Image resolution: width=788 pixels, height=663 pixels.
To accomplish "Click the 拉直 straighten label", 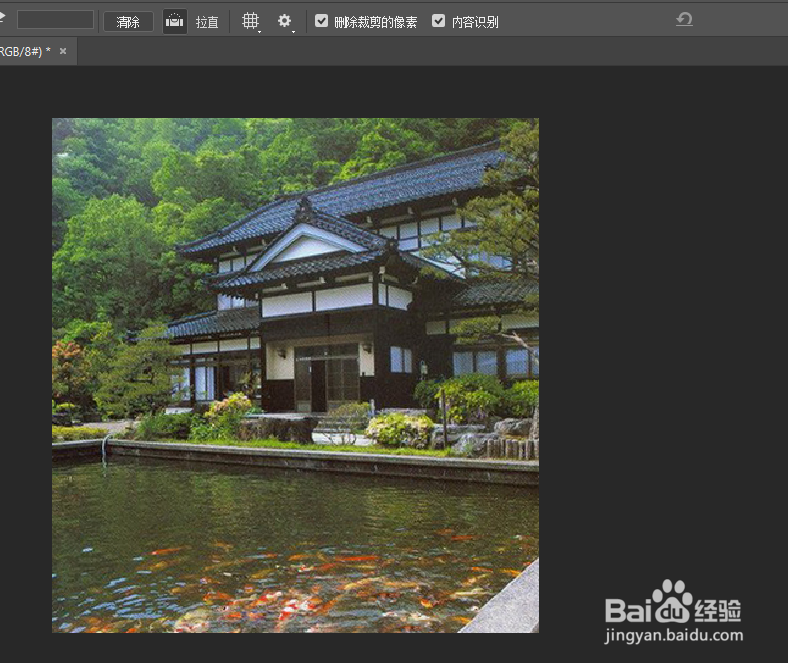I will point(207,22).
